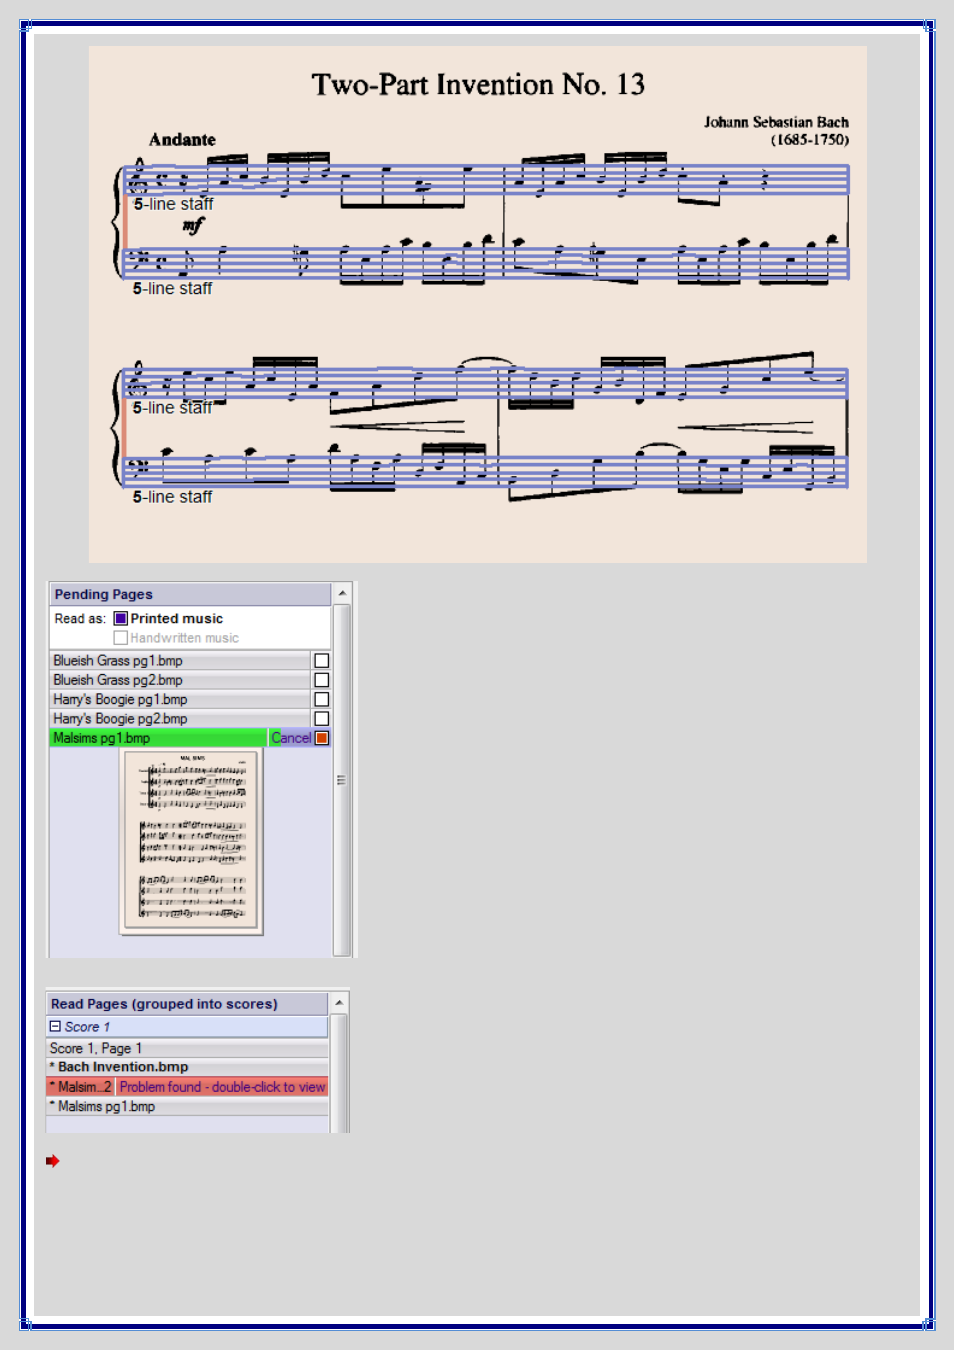
Task: Select Blueish Grass pg2.bmp in Pending Pages
Action: coord(180,680)
